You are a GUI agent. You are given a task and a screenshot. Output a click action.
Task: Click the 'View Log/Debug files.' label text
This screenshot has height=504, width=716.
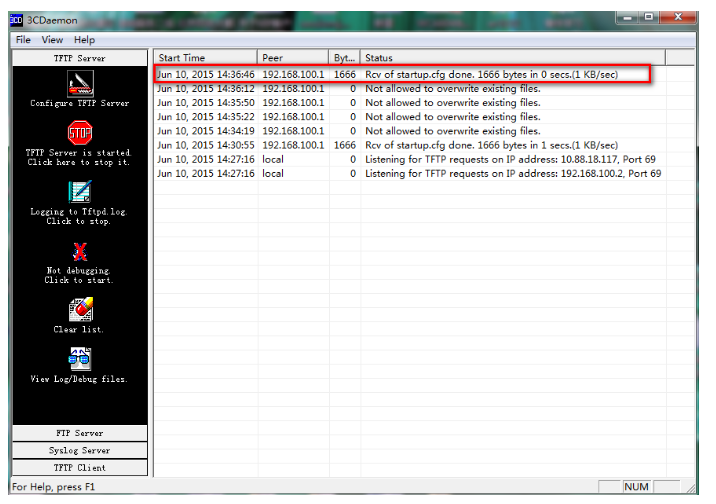click(x=79, y=379)
